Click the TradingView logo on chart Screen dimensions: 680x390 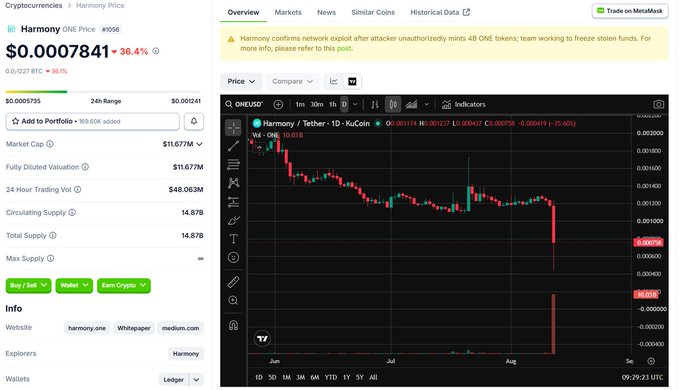click(x=262, y=339)
